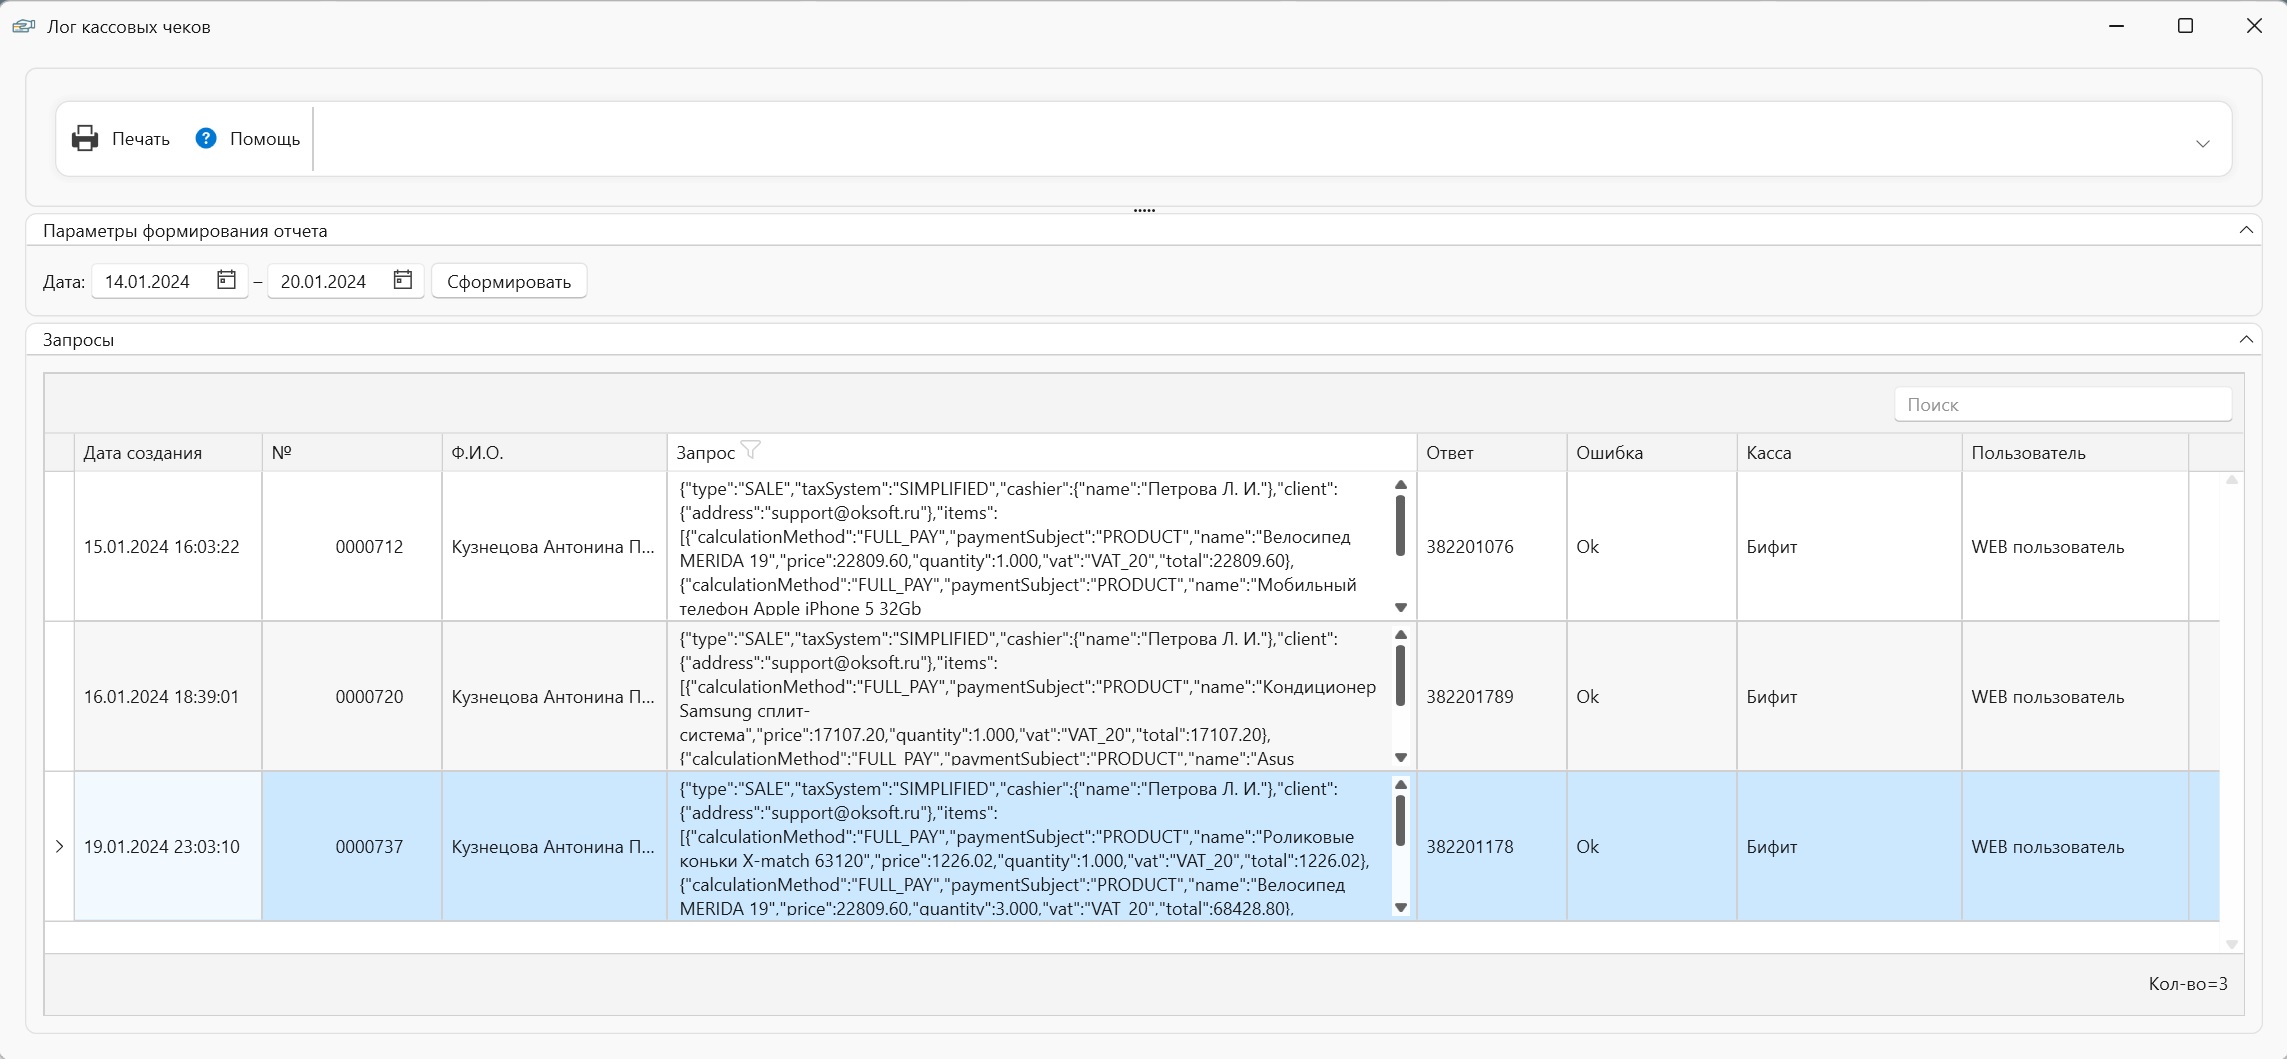
Task: Sort by Ответ column header
Action: tap(1492, 452)
